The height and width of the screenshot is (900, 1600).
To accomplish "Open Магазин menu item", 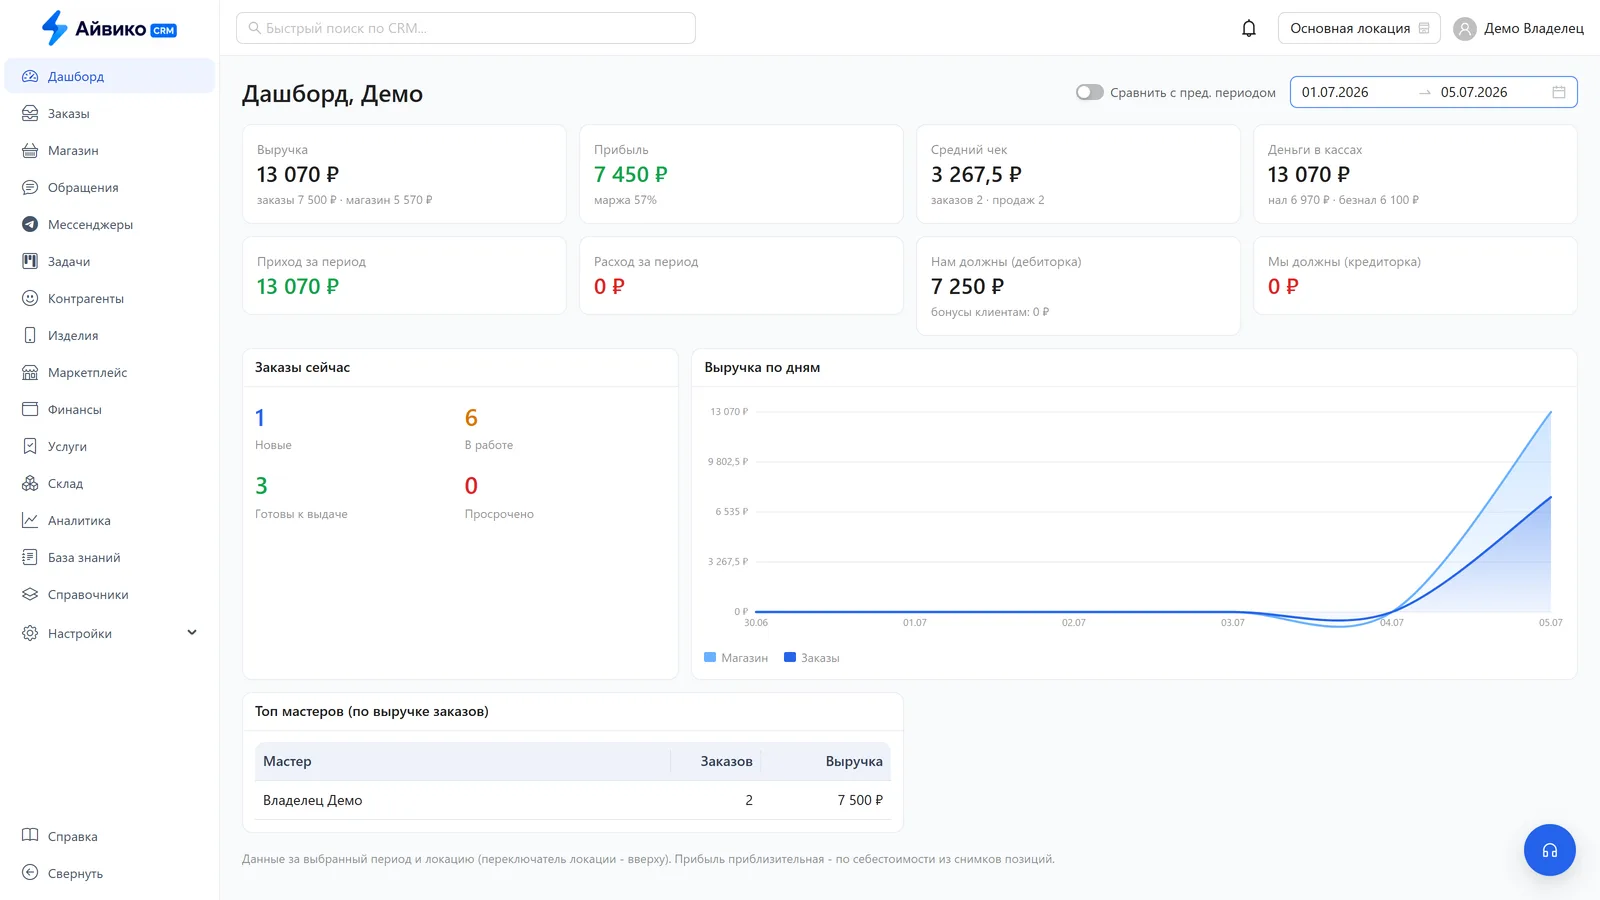I will coord(110,150).
